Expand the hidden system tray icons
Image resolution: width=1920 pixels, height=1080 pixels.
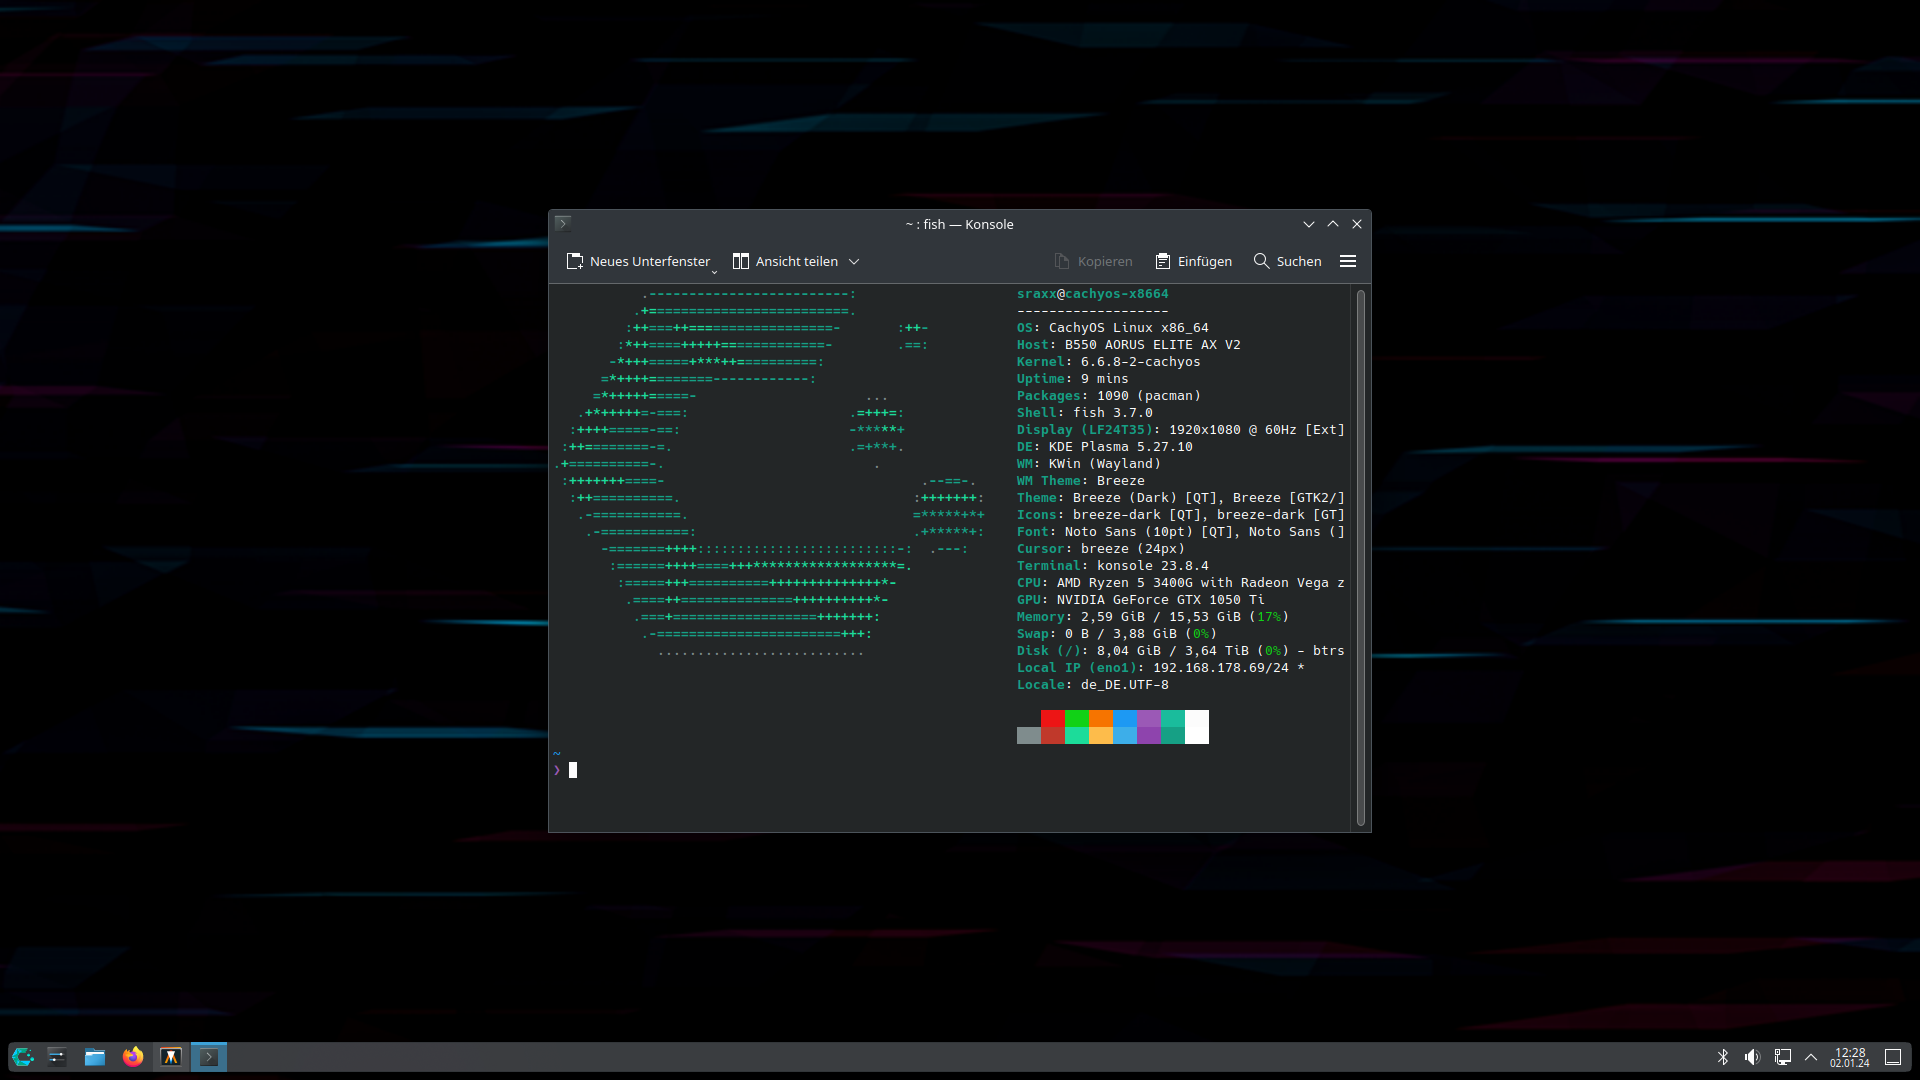click(1811, 1057)
